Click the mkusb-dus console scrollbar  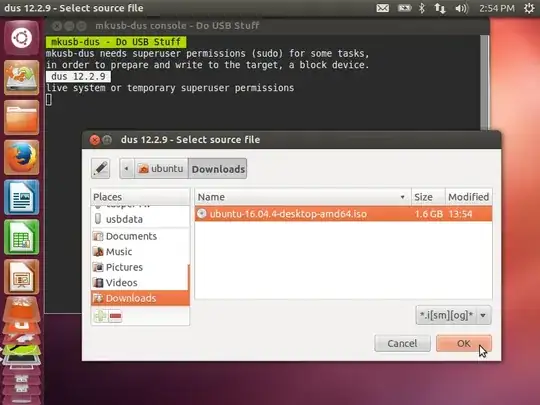tap(485, 82)
